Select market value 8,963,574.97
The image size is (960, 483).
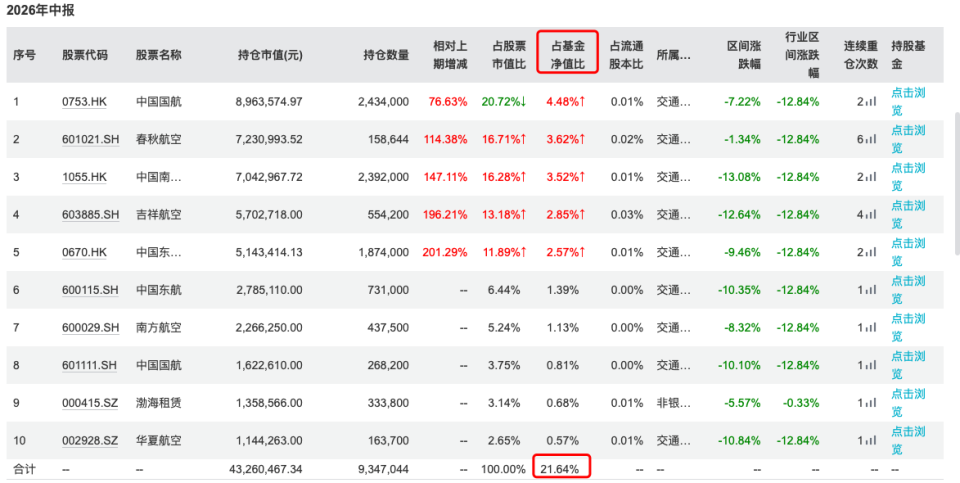(269, 102)
